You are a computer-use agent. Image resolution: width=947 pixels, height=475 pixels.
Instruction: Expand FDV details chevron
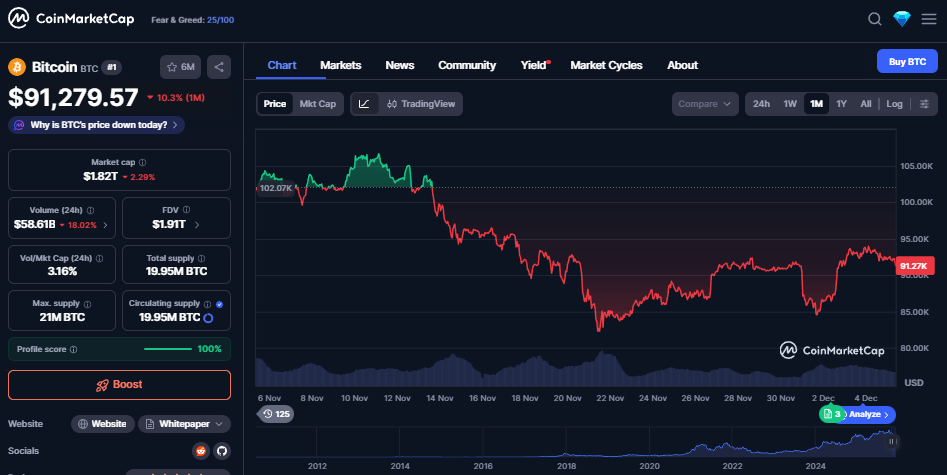(x=197, y=225)
